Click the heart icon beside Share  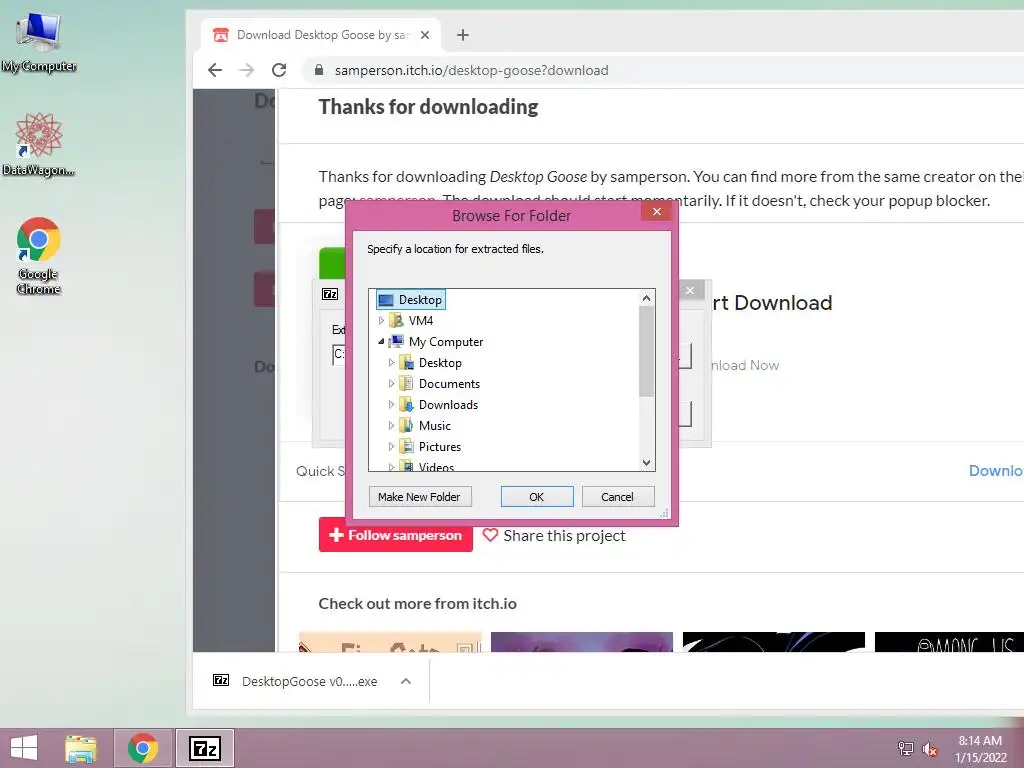(490, 535)
